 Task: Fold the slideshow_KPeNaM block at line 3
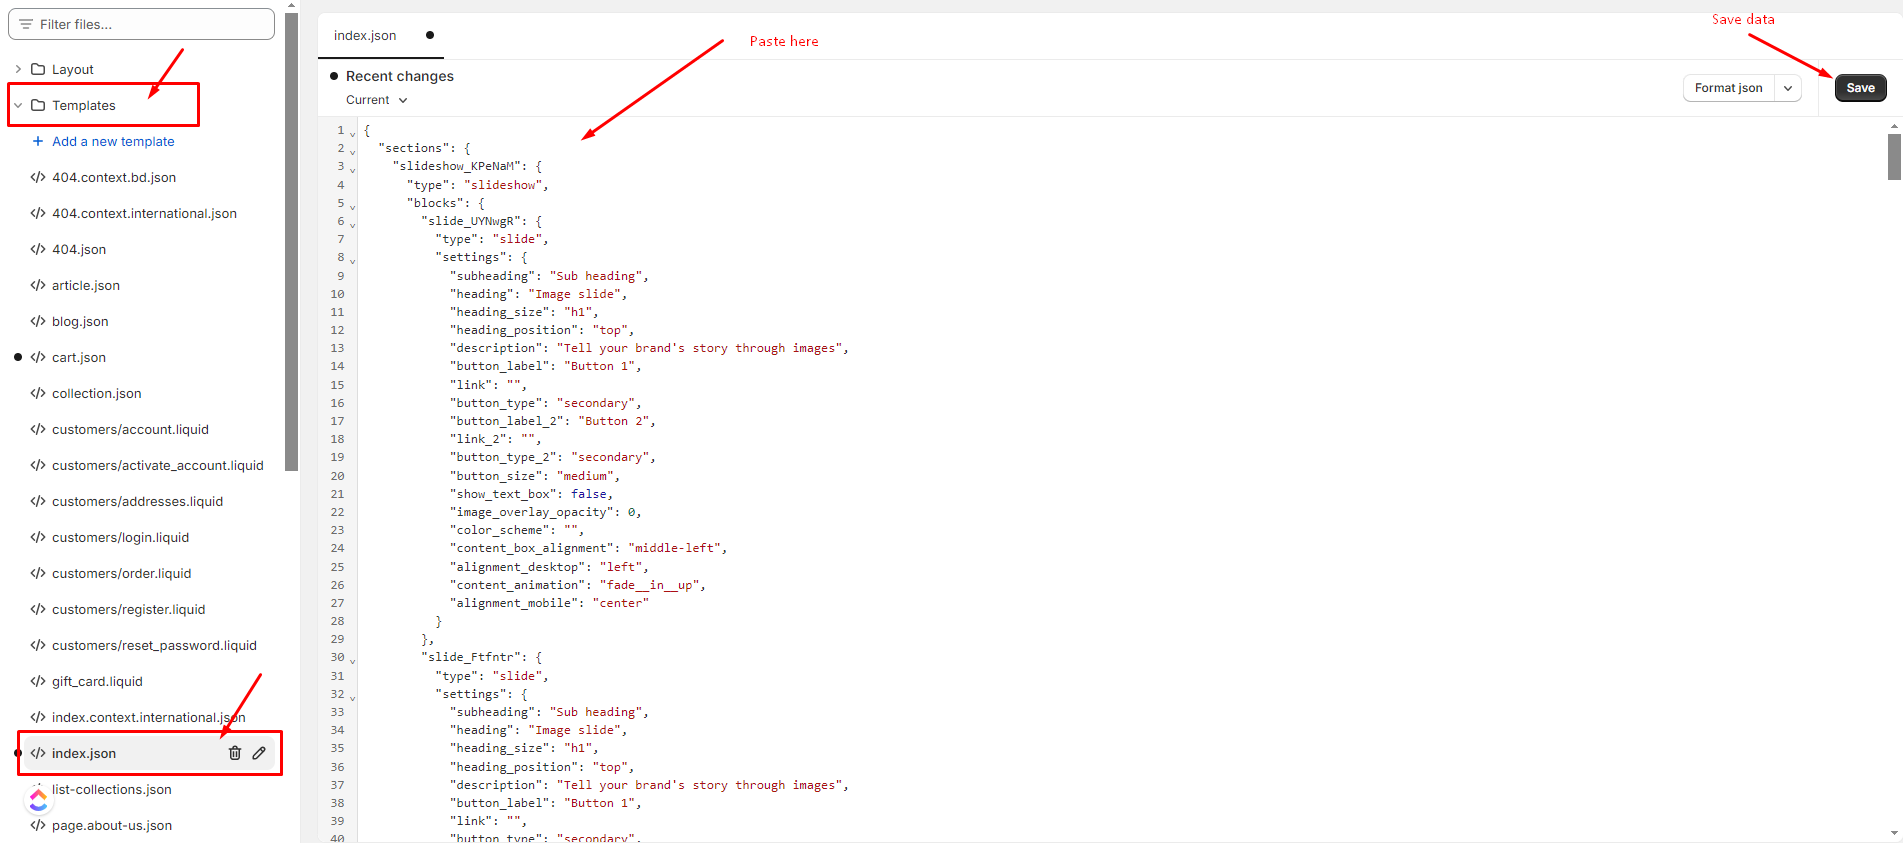pyautogui.click(x=352, y=169)
